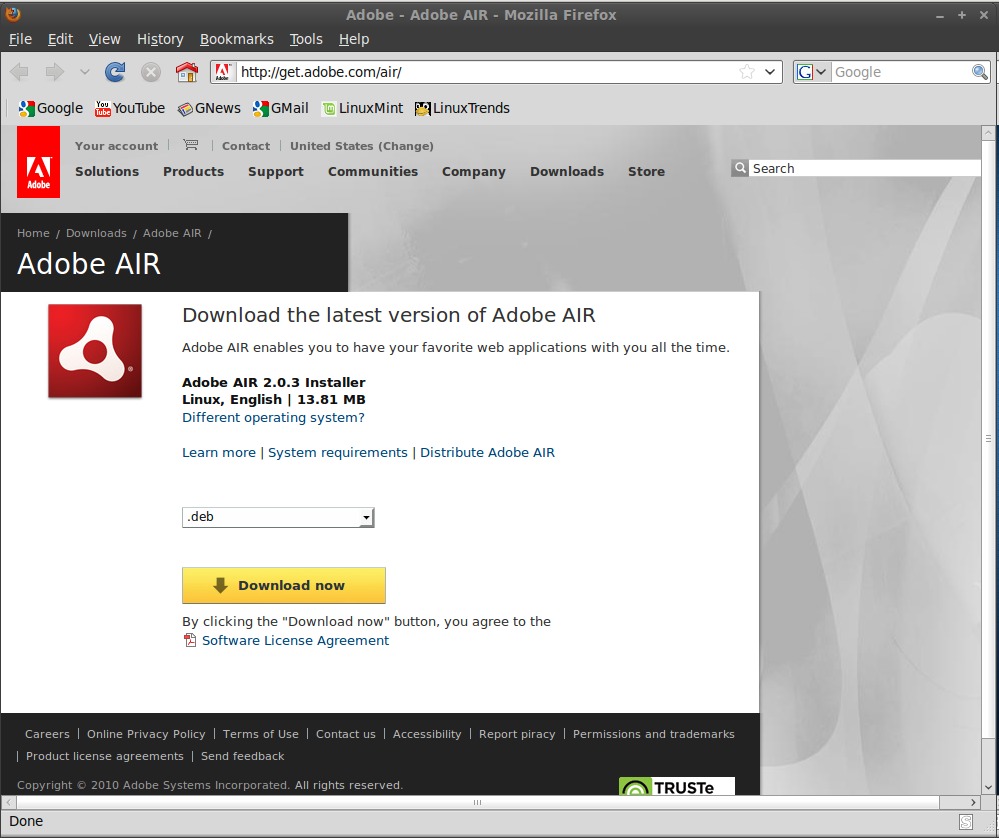Viewport: 999px width, 838px height.
Task: Click in the Adobe site Search field
Action: 864,168
